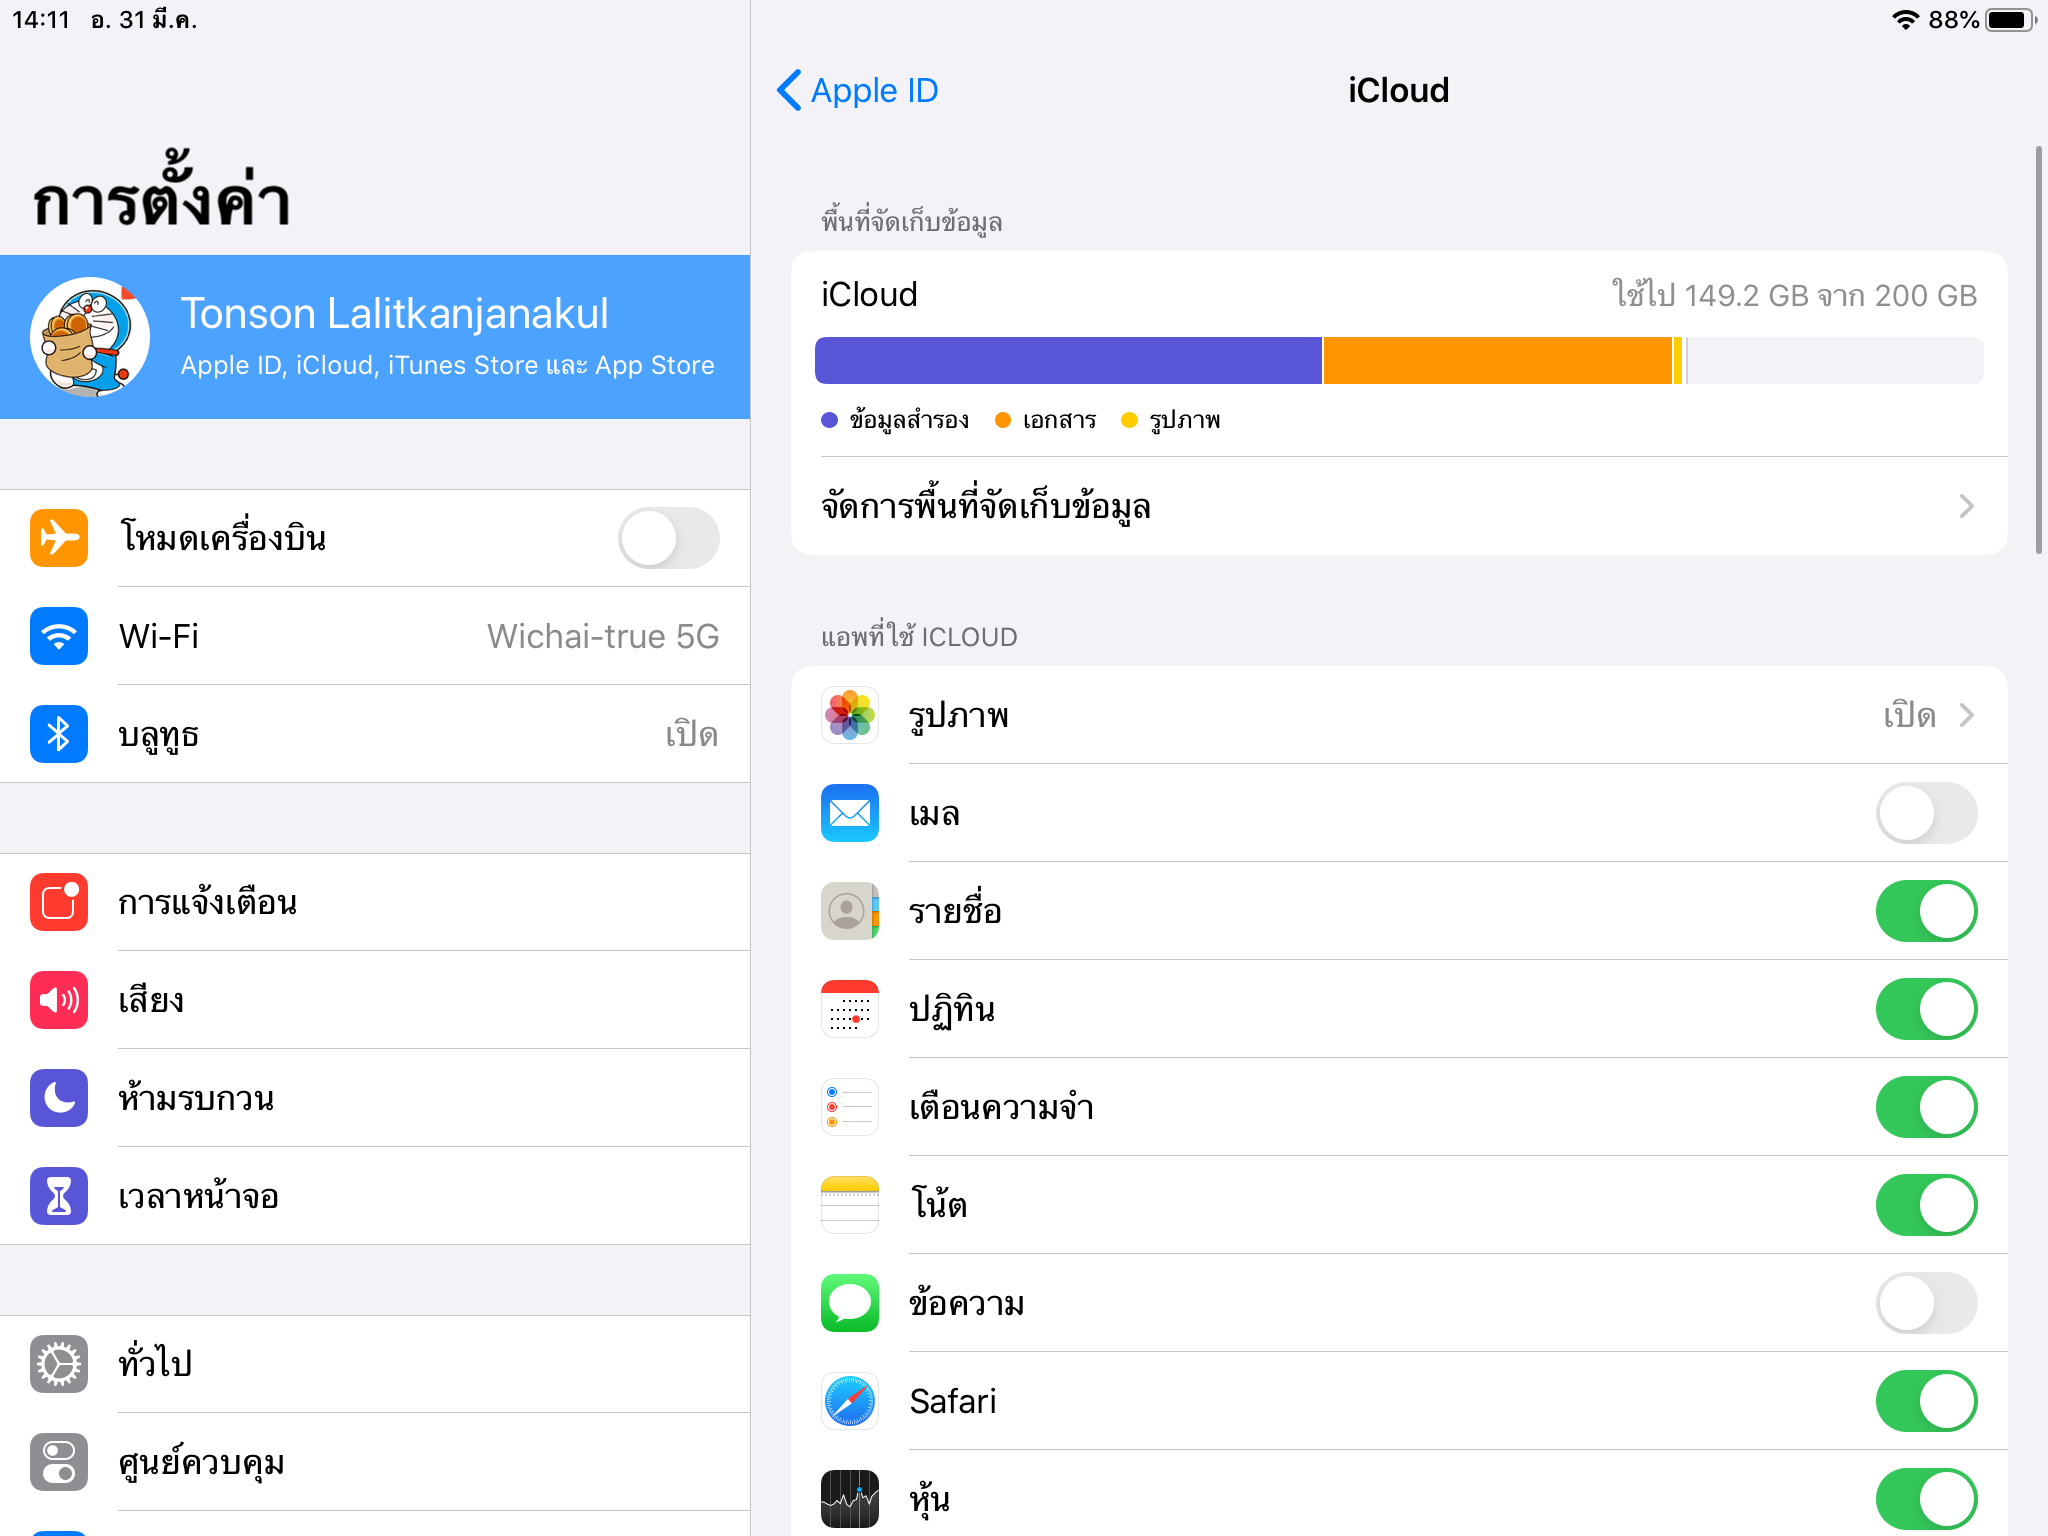Tap the Sounds speaker icon
2048x1536 pixels.
59,1000
